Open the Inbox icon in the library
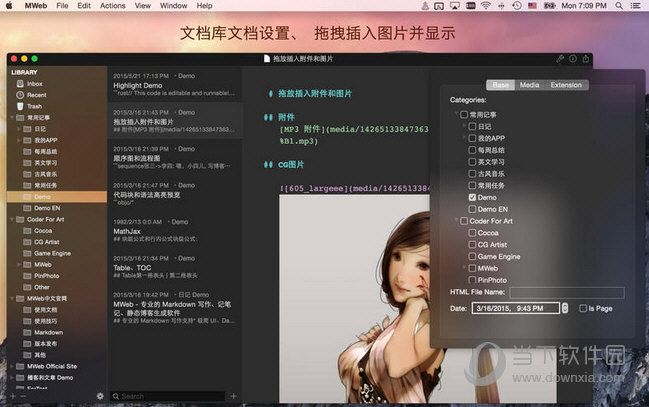649x407 pixels. point(20,84)
